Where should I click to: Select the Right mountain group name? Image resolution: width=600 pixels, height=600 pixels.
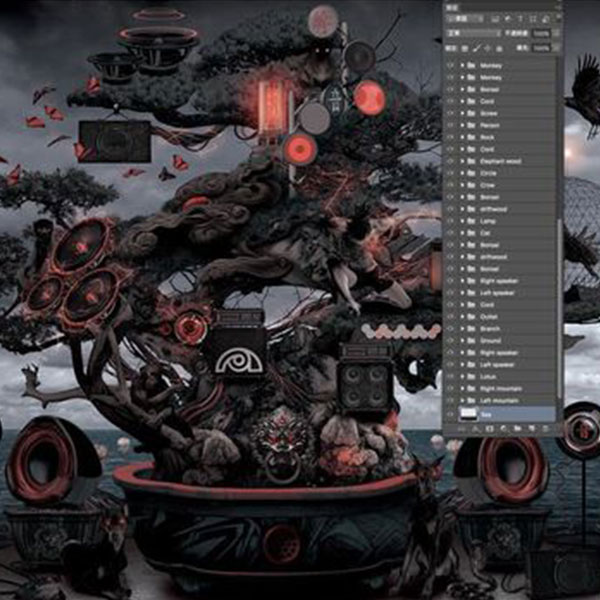[x=501, y=388]
